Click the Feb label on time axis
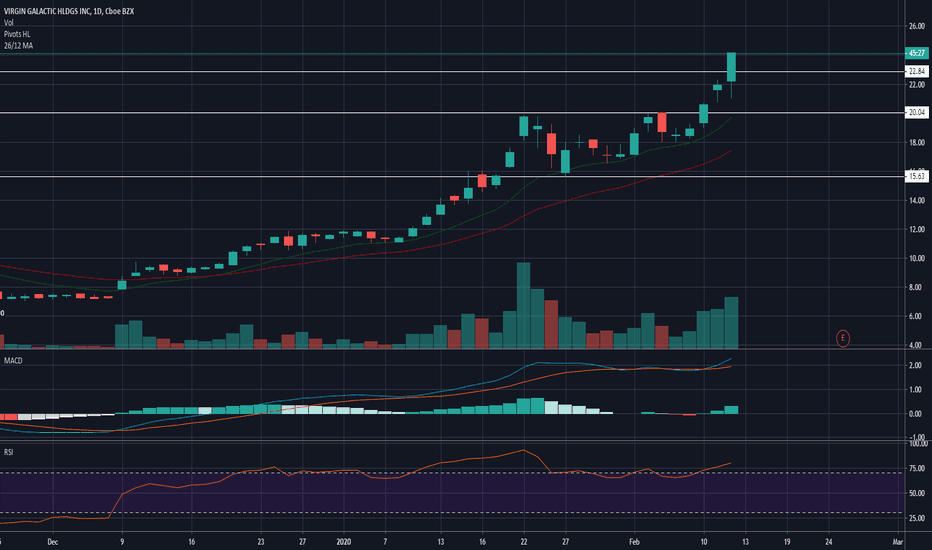Screen dimensions: 932x550 click(x=634, y=542)
